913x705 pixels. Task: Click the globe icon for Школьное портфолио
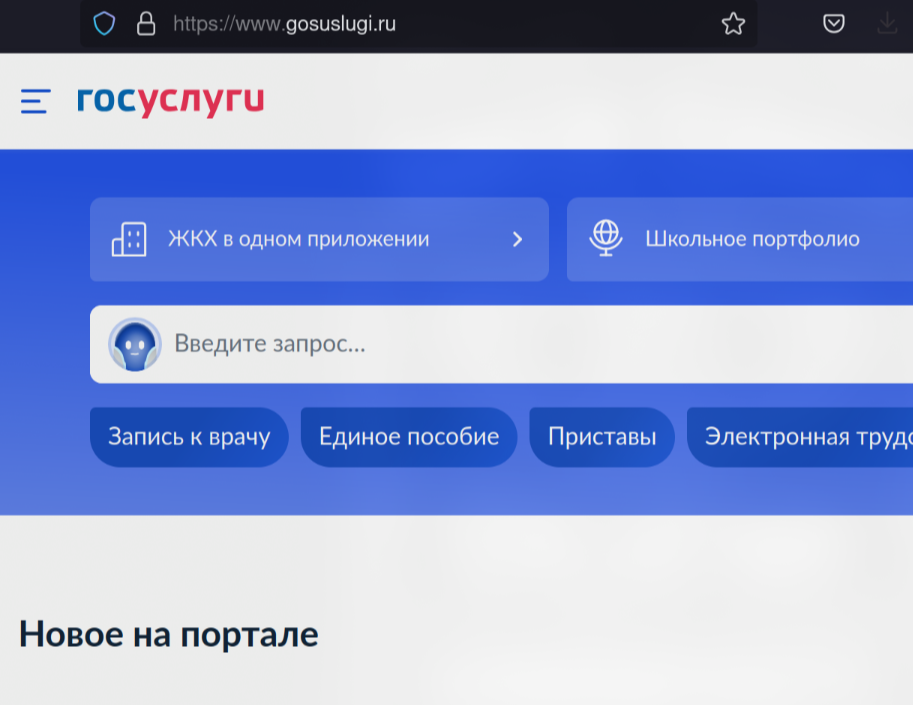(606, 238)
